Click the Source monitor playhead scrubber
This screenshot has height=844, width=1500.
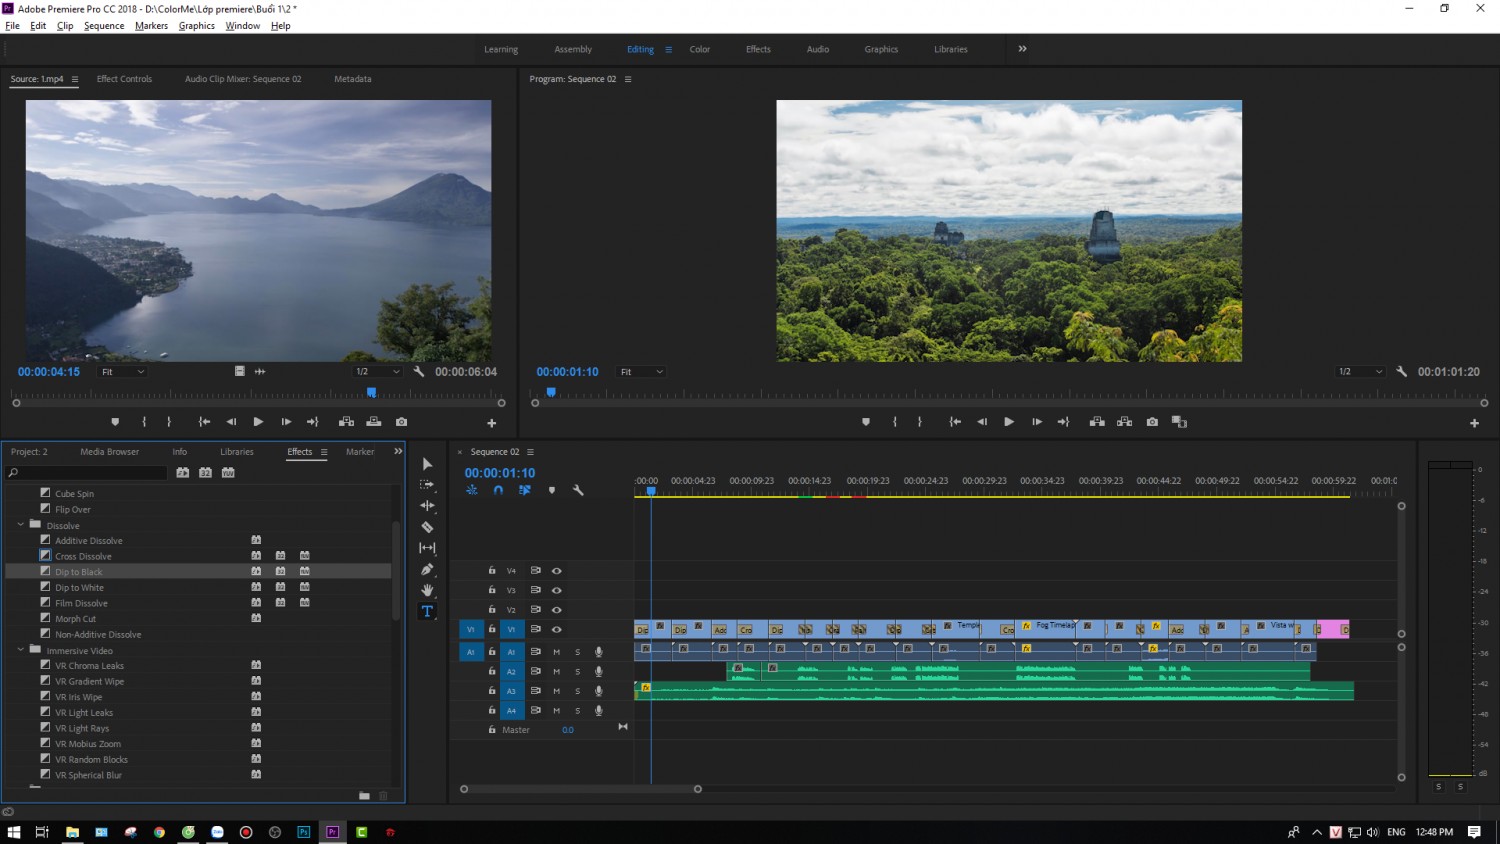pyautogui.click(x=372, y=393)
